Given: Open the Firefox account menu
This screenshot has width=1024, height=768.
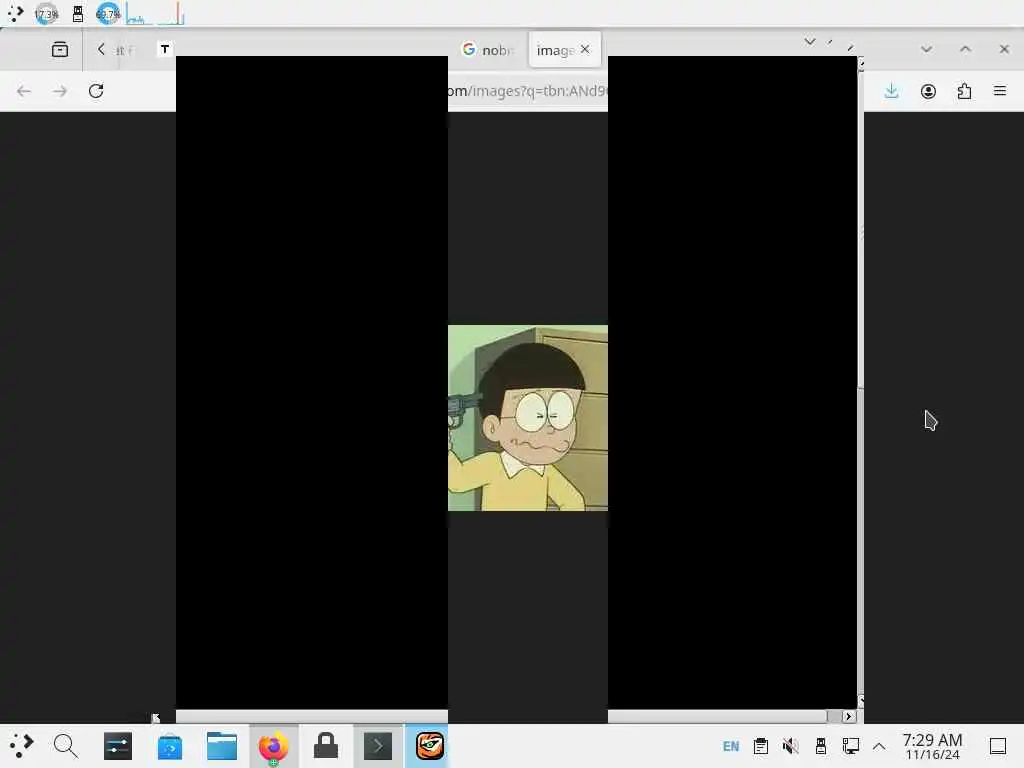Looking at the screenshot, I should point(928,91).
